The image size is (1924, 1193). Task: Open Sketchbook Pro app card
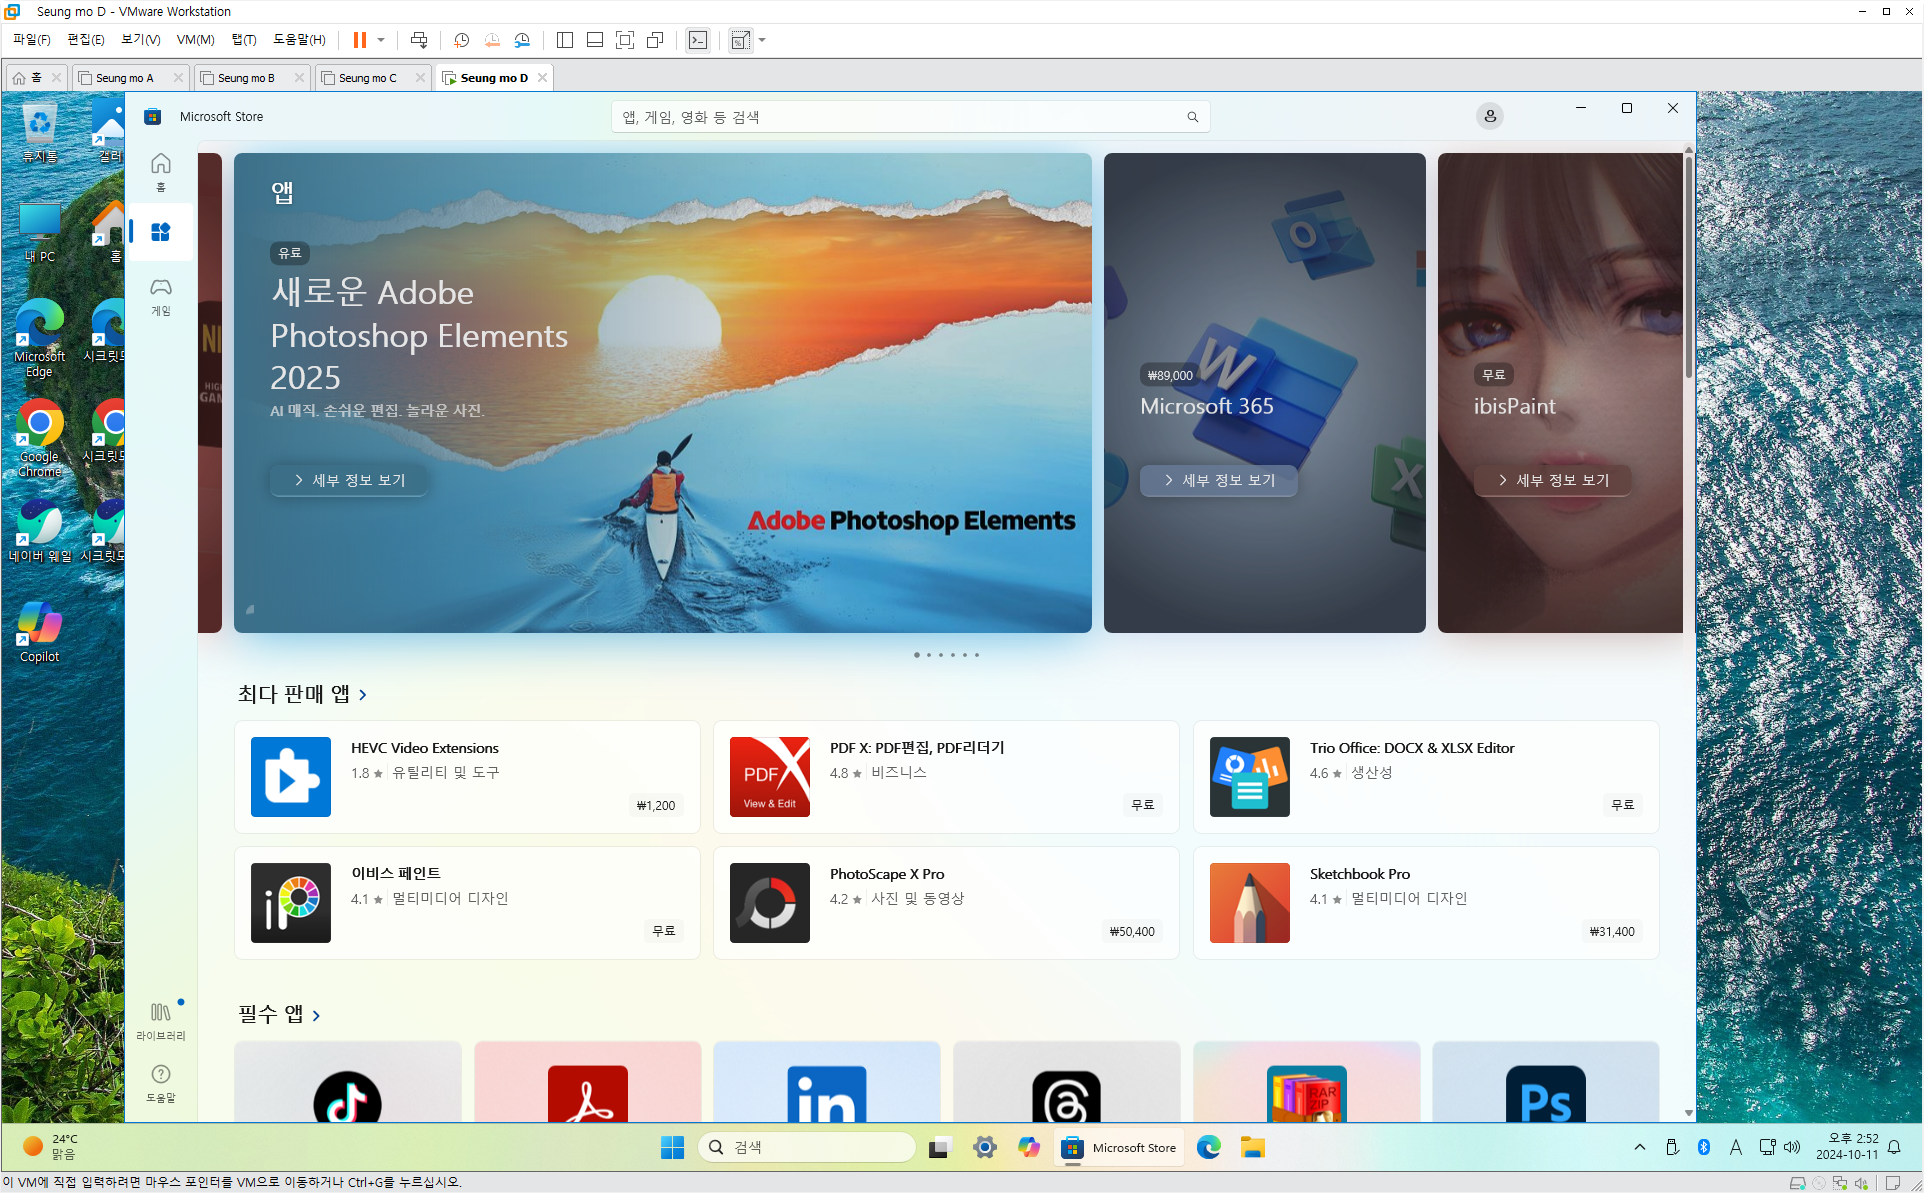pyautogui.click(x=1426, y=903)
